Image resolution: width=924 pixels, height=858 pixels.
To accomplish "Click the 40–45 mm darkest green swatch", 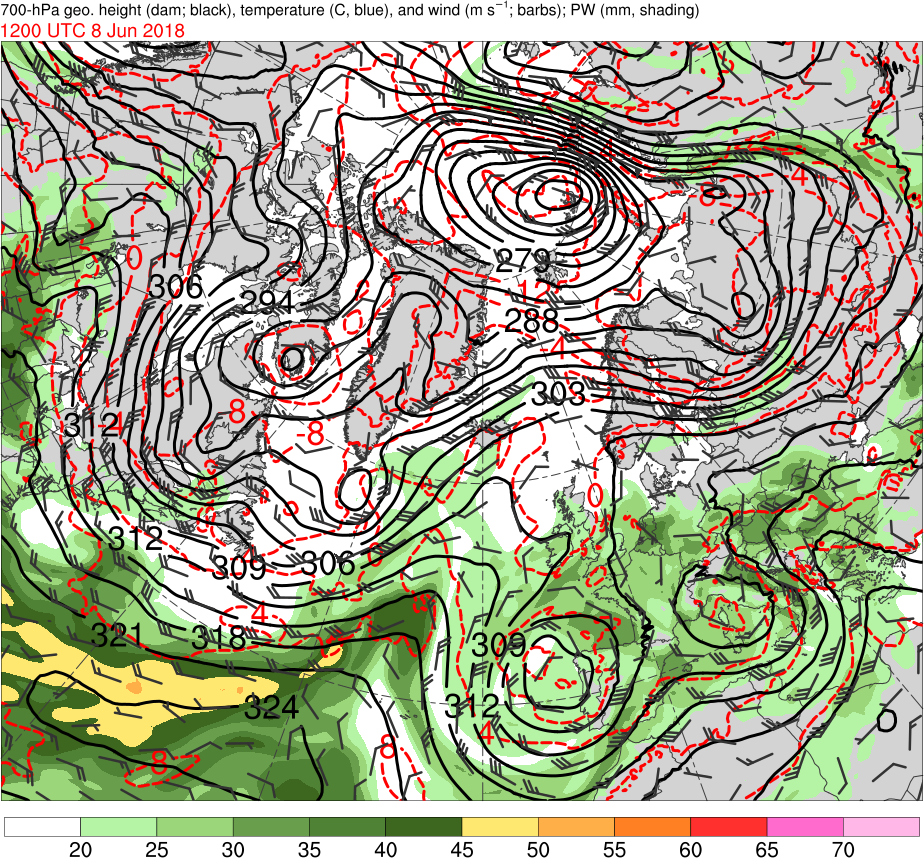I will [x=424, y=827].
